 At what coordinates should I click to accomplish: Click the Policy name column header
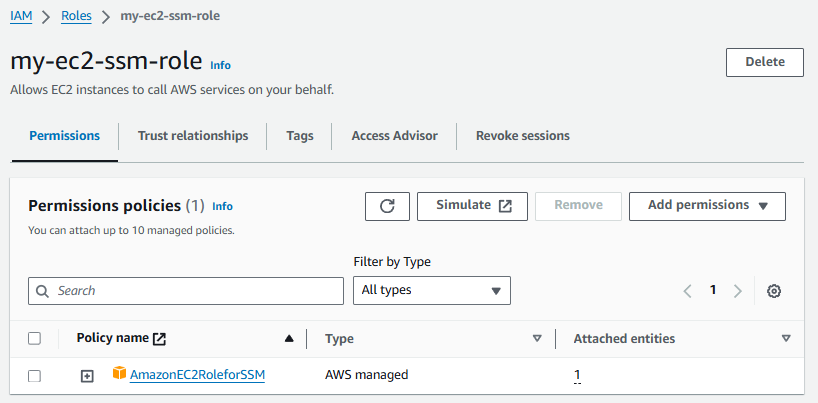[113, 338]
